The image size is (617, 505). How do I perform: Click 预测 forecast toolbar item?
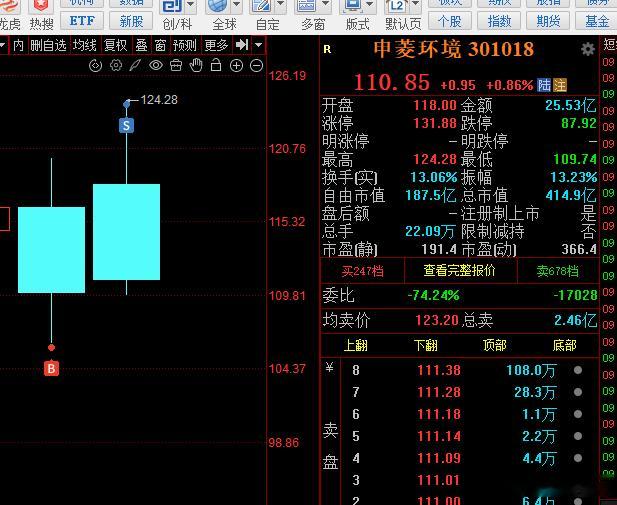pyautogui.click(x=185, y=45)
